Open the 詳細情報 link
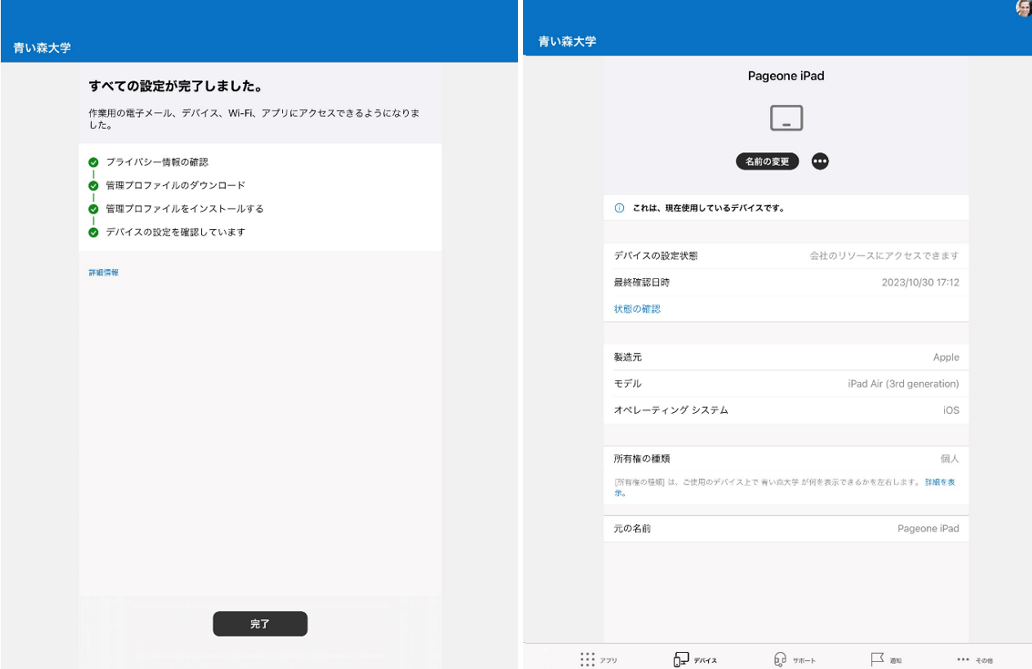Screen dimensions: 1032x669 click(103, 272)
